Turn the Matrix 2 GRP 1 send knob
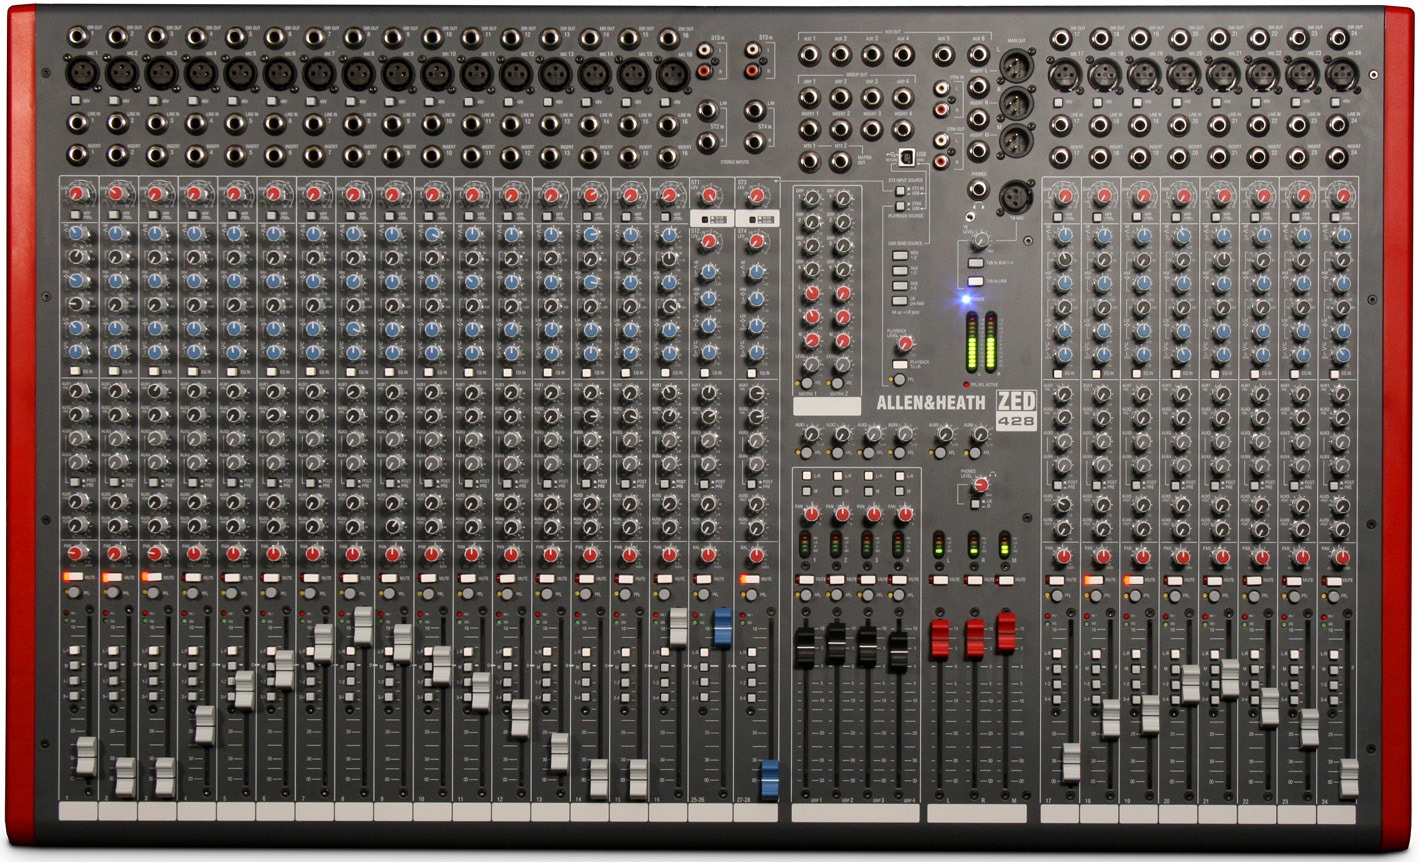The image size is (1419, 862). pyautogui.click(x=842, y=198)
